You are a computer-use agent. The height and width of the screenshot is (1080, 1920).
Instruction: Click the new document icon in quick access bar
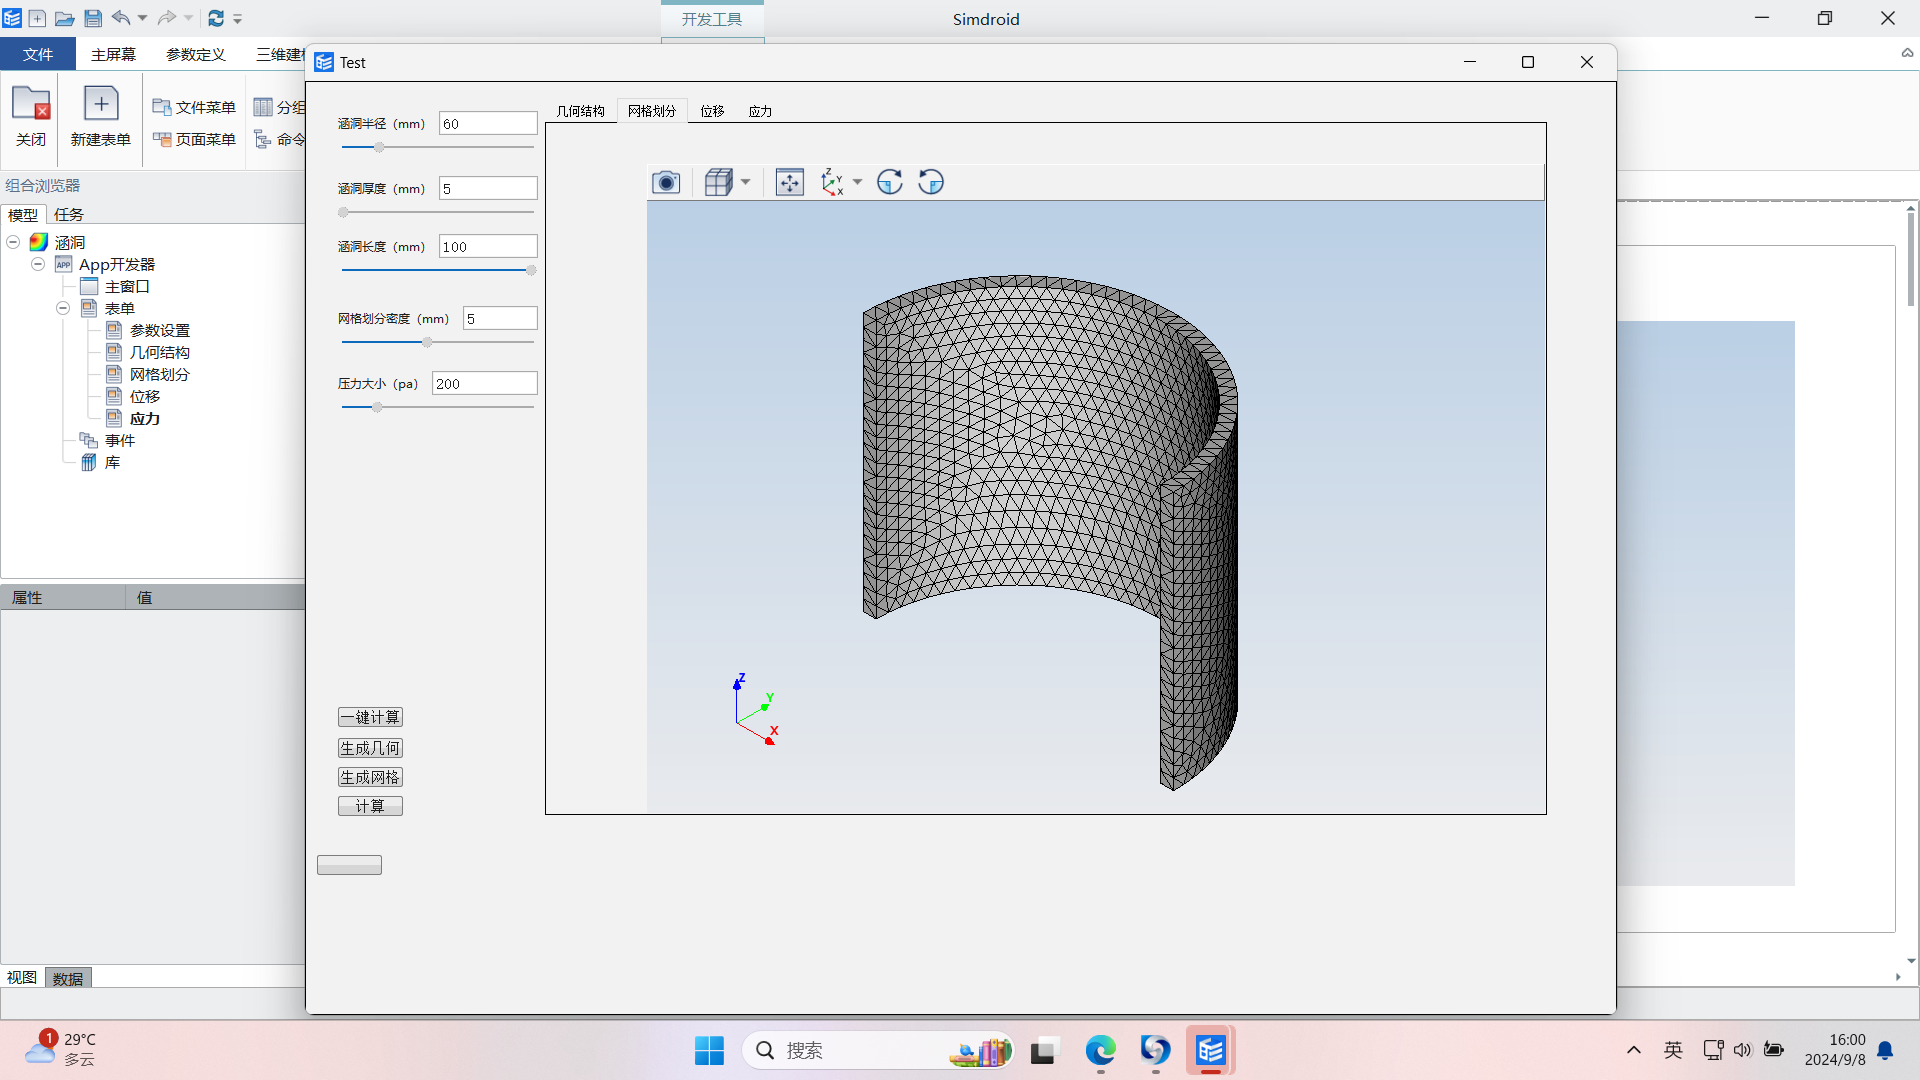click(37, 18)
